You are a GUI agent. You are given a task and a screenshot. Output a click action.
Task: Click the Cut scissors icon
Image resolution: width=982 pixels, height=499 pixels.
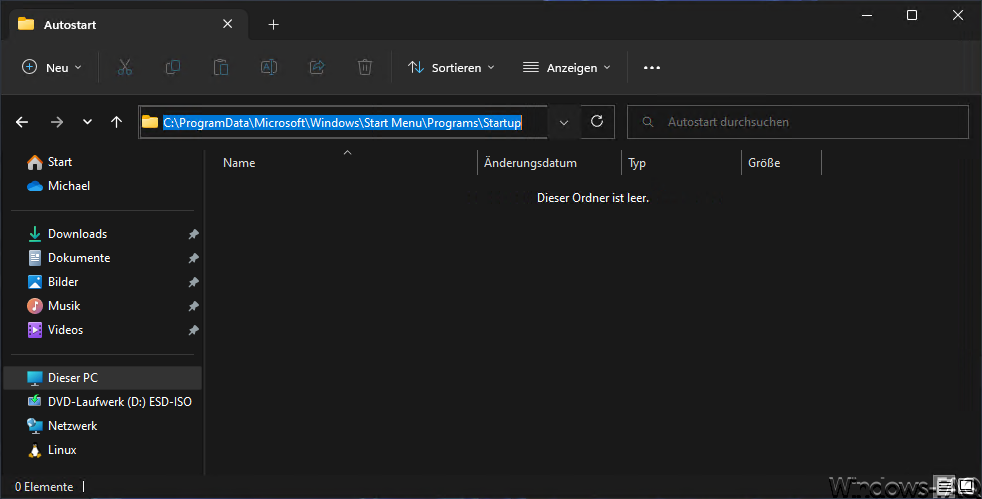pyautogui.click(x=125, y=68)
